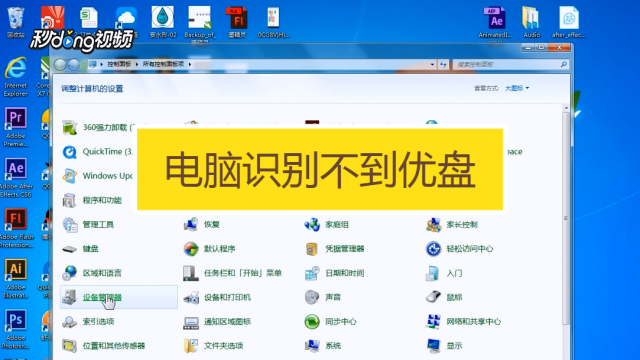Image resolution: width=640 pixels, height=360 pixels.
Task: Open 家庭组 icon
Action: coord(312,224)
